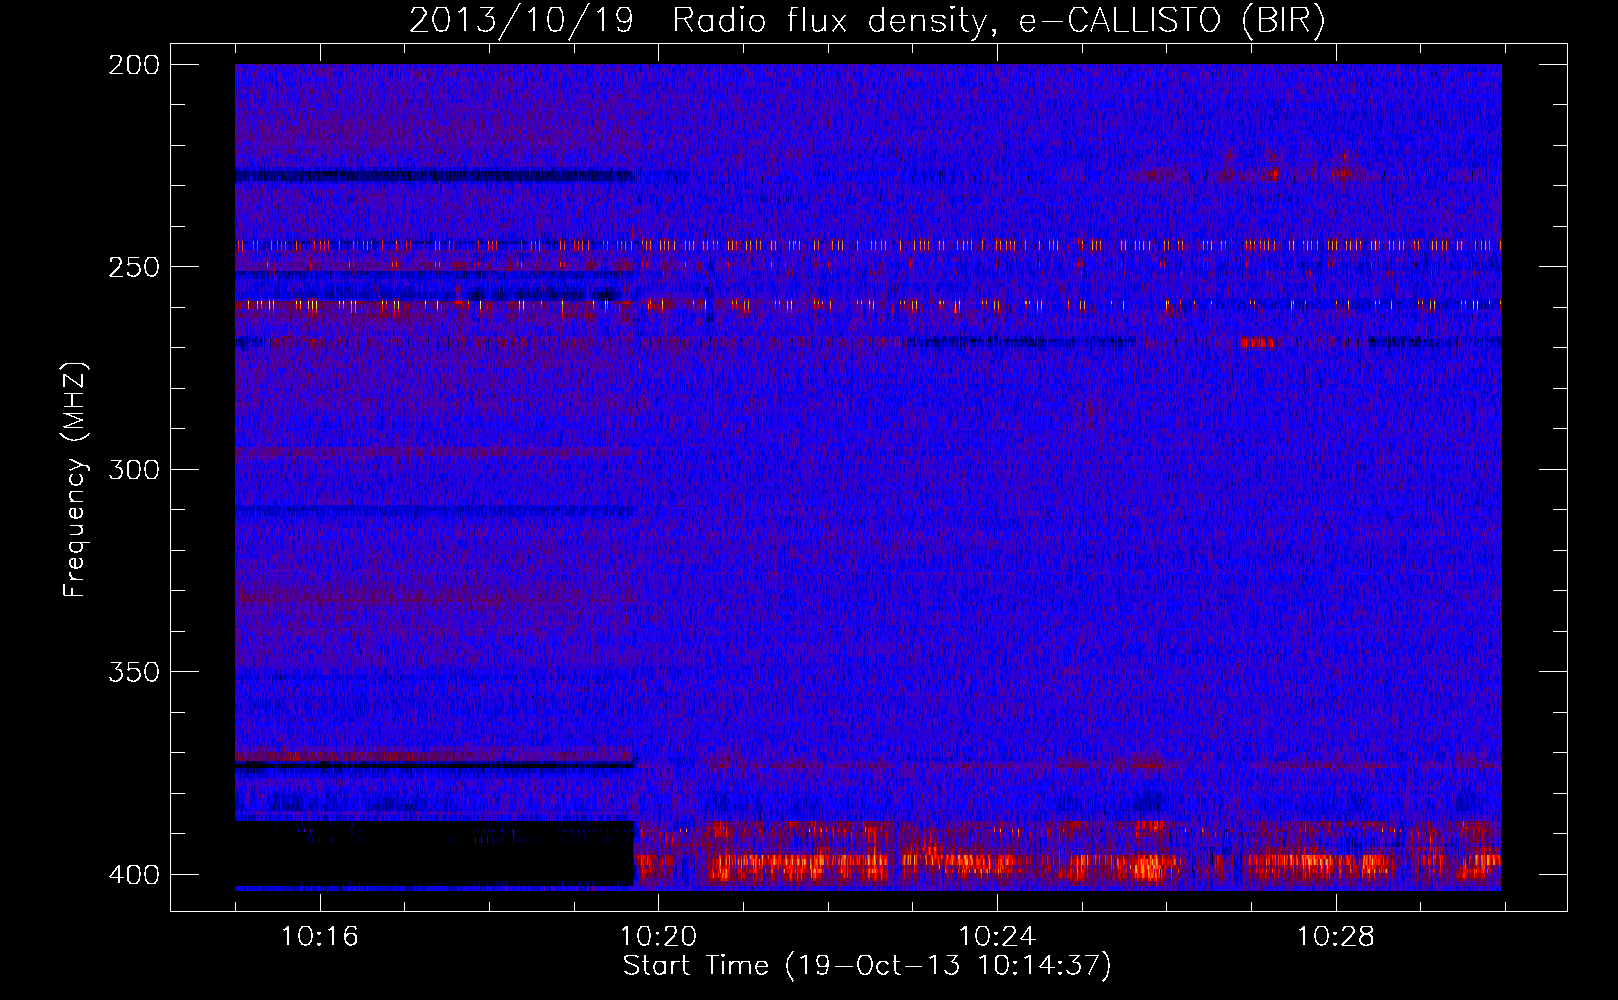Select the 'Frequency (MHZ)' axis label
Viewport: 1618px width, 1000px height.
click(x=75, y=480)
